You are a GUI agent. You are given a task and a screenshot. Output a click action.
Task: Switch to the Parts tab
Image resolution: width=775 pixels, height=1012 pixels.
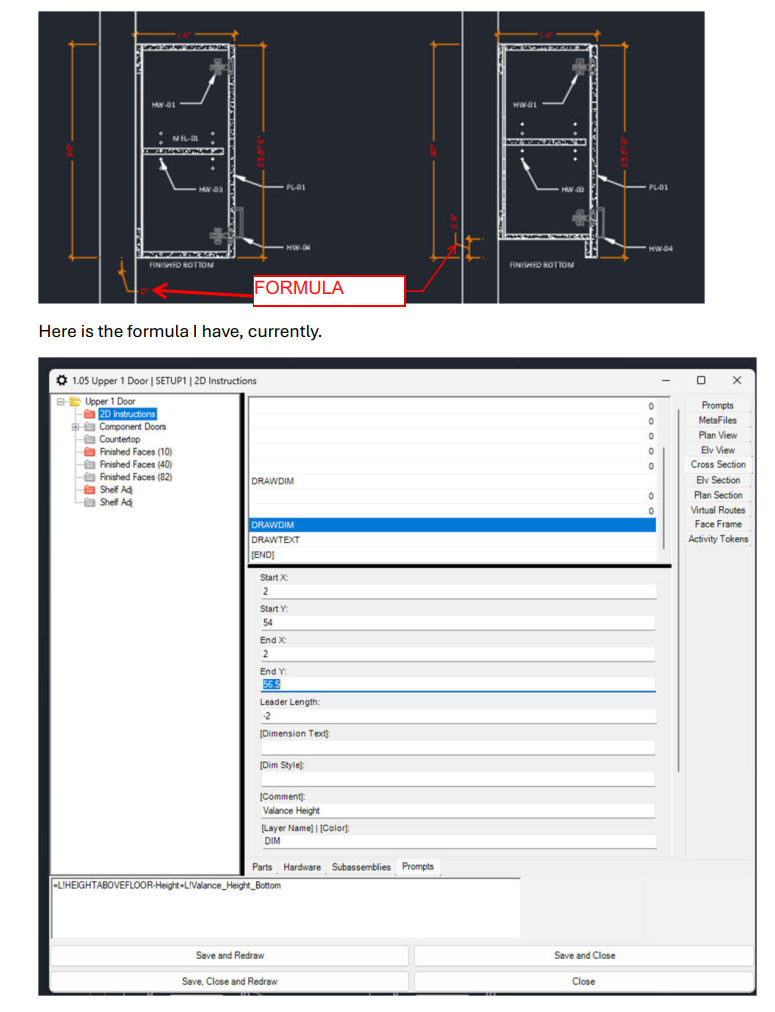(262, 867)
